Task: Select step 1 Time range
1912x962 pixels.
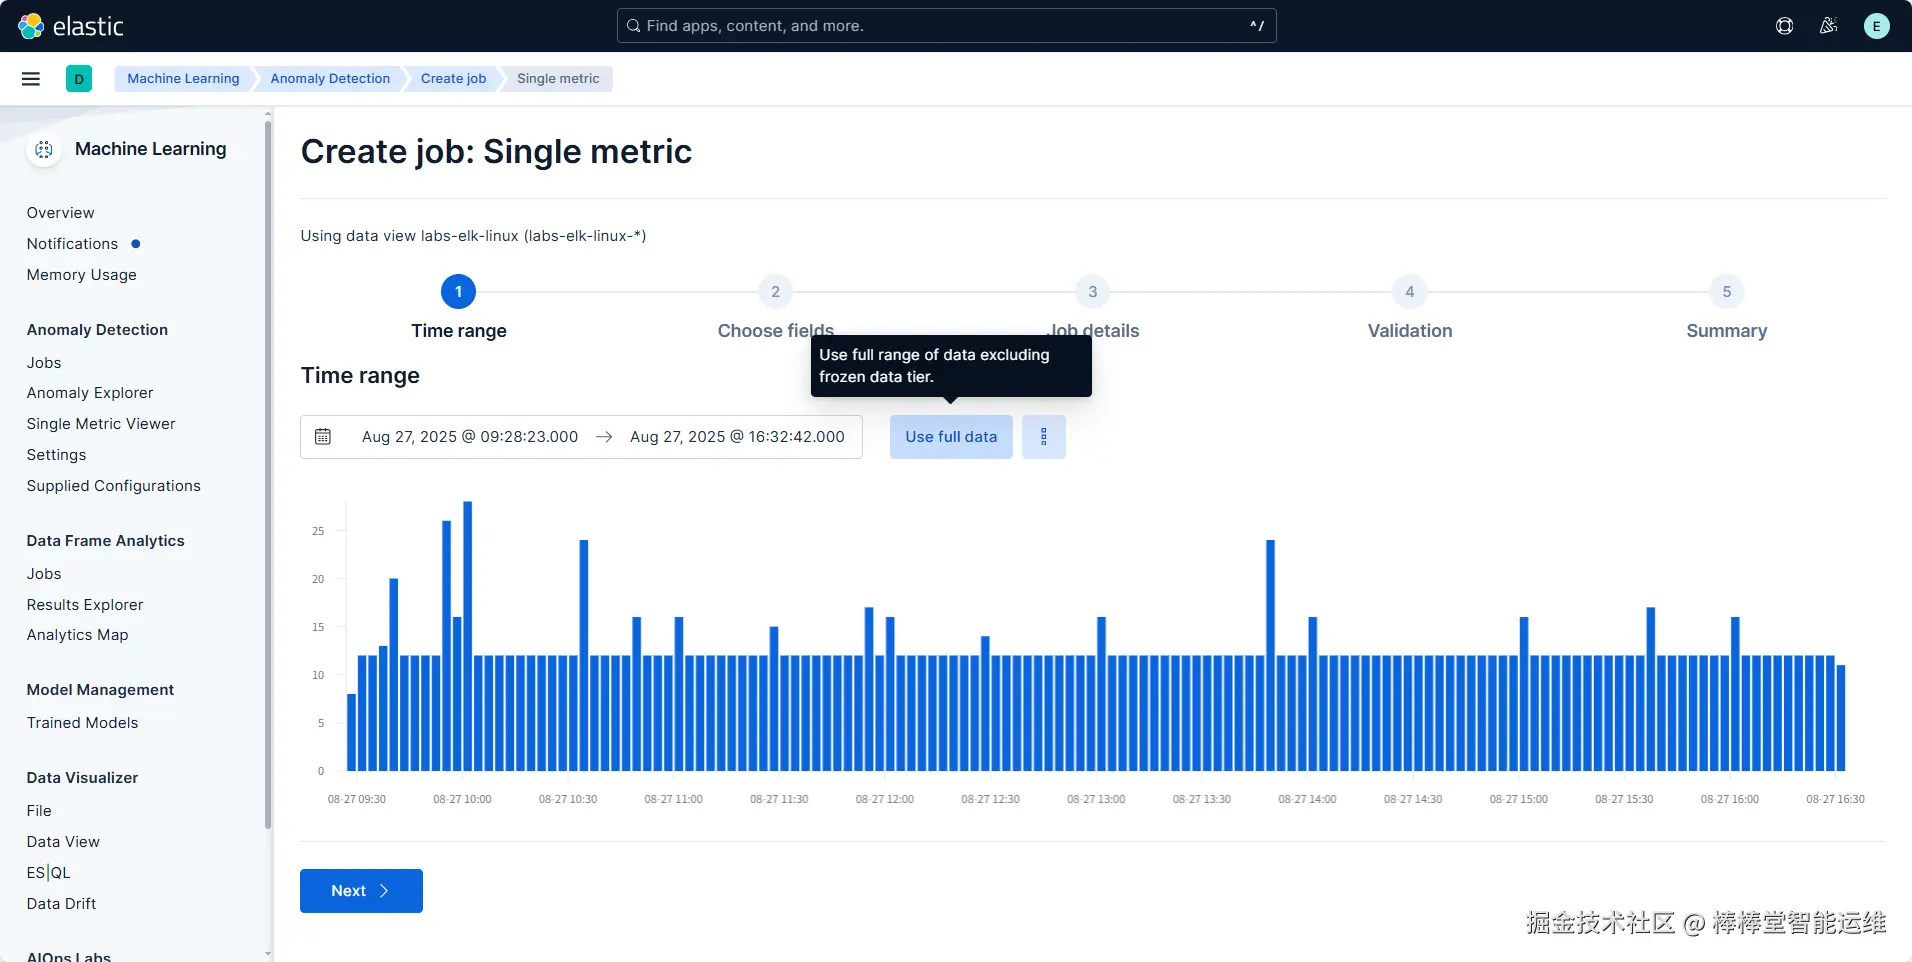Action: (459, 292)
